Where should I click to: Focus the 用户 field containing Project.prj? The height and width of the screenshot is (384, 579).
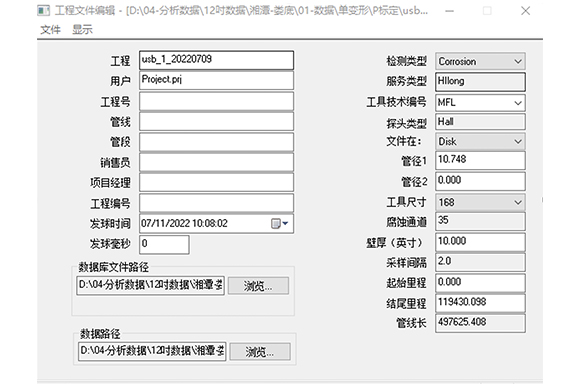[216, 80]
